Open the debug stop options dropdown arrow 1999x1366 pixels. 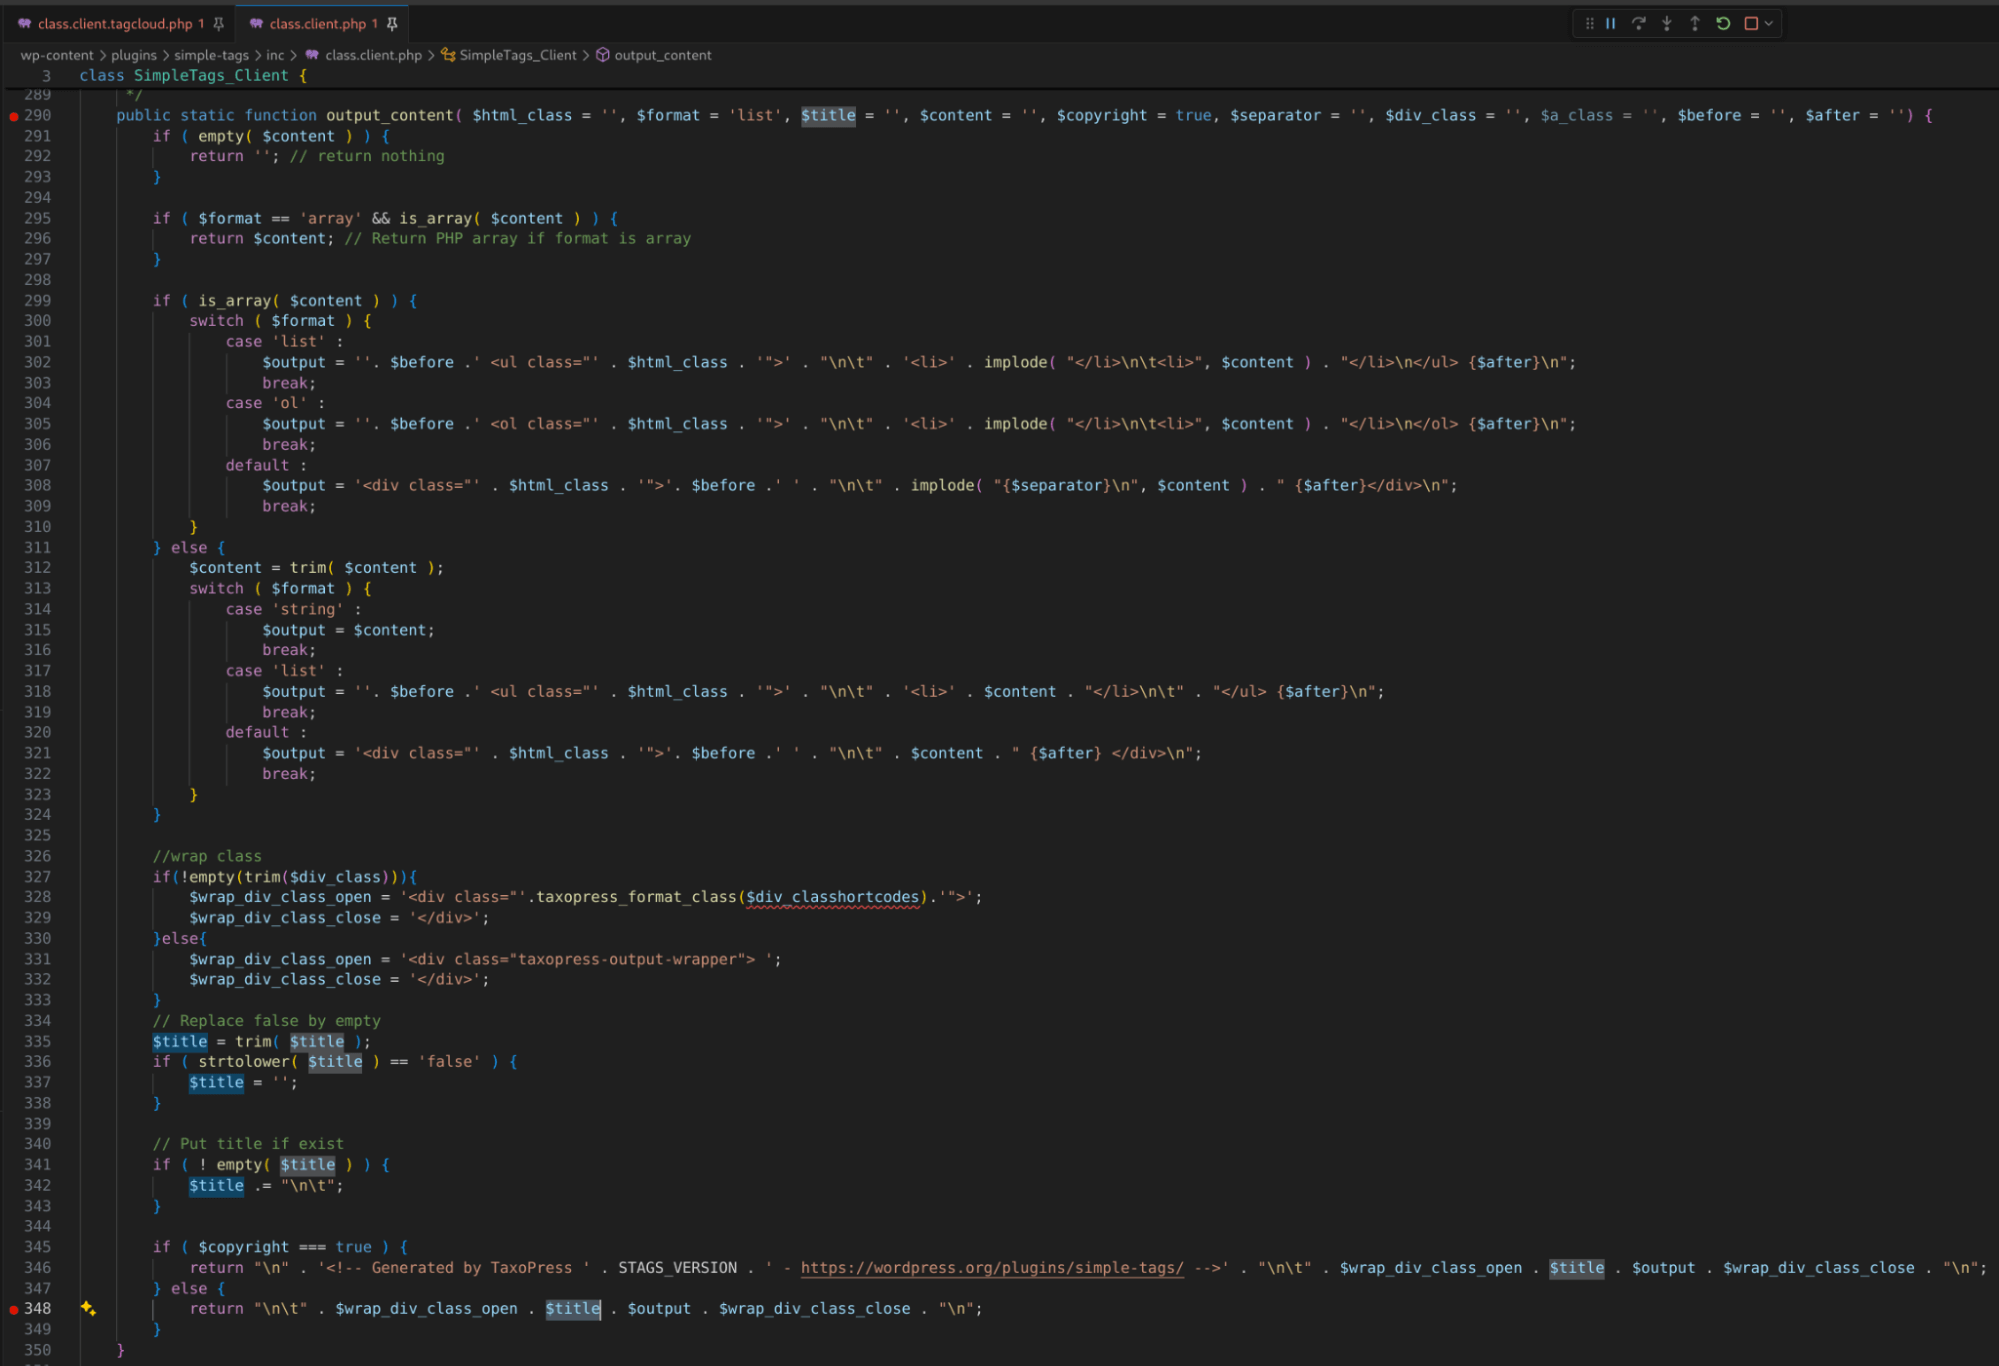click(1768, 23)
